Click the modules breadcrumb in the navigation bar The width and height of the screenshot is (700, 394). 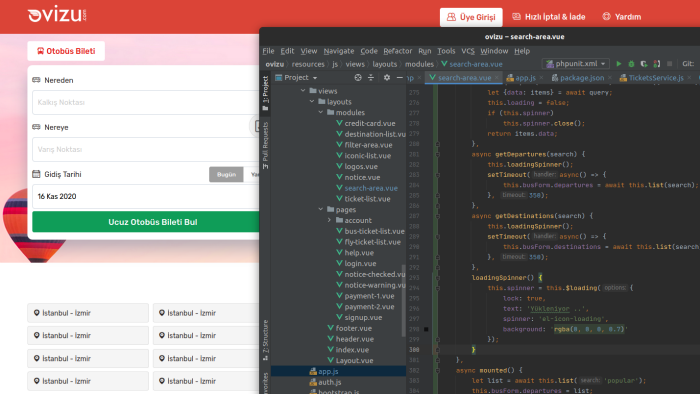pyautogui.click(x=419, y=64)
